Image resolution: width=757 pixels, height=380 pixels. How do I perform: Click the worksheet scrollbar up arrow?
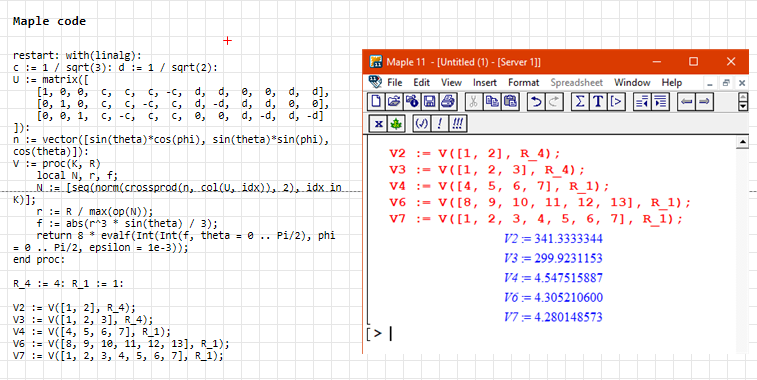click(x=742, y=142)
